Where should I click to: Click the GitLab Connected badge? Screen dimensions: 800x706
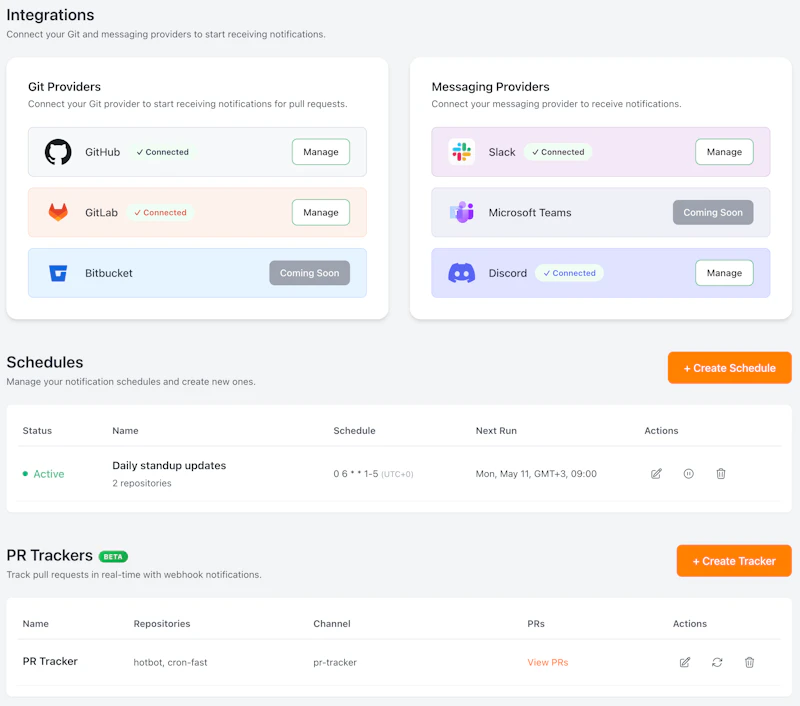point(161,212)
